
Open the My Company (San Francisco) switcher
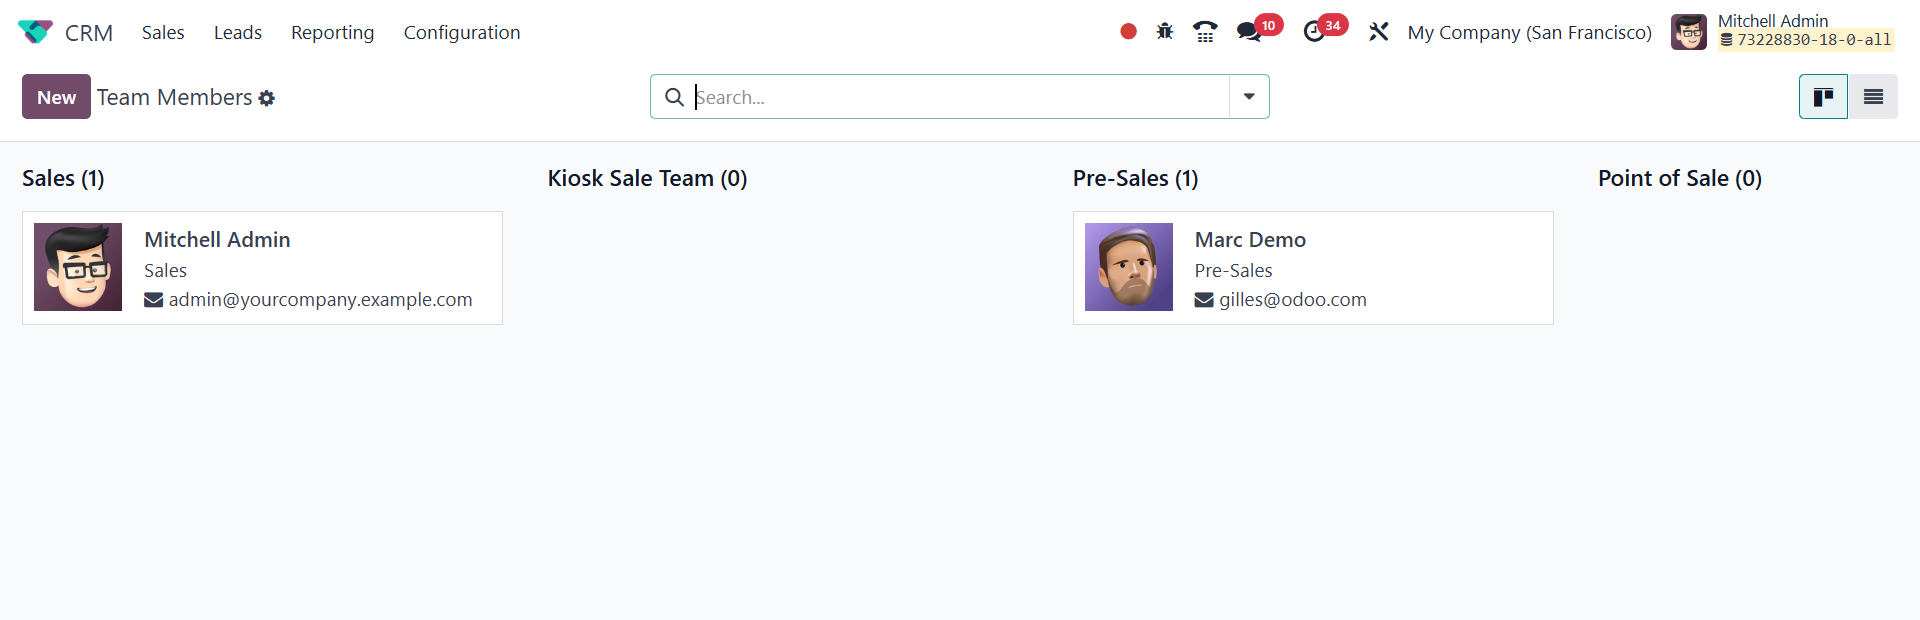[x=1529, y=32]
